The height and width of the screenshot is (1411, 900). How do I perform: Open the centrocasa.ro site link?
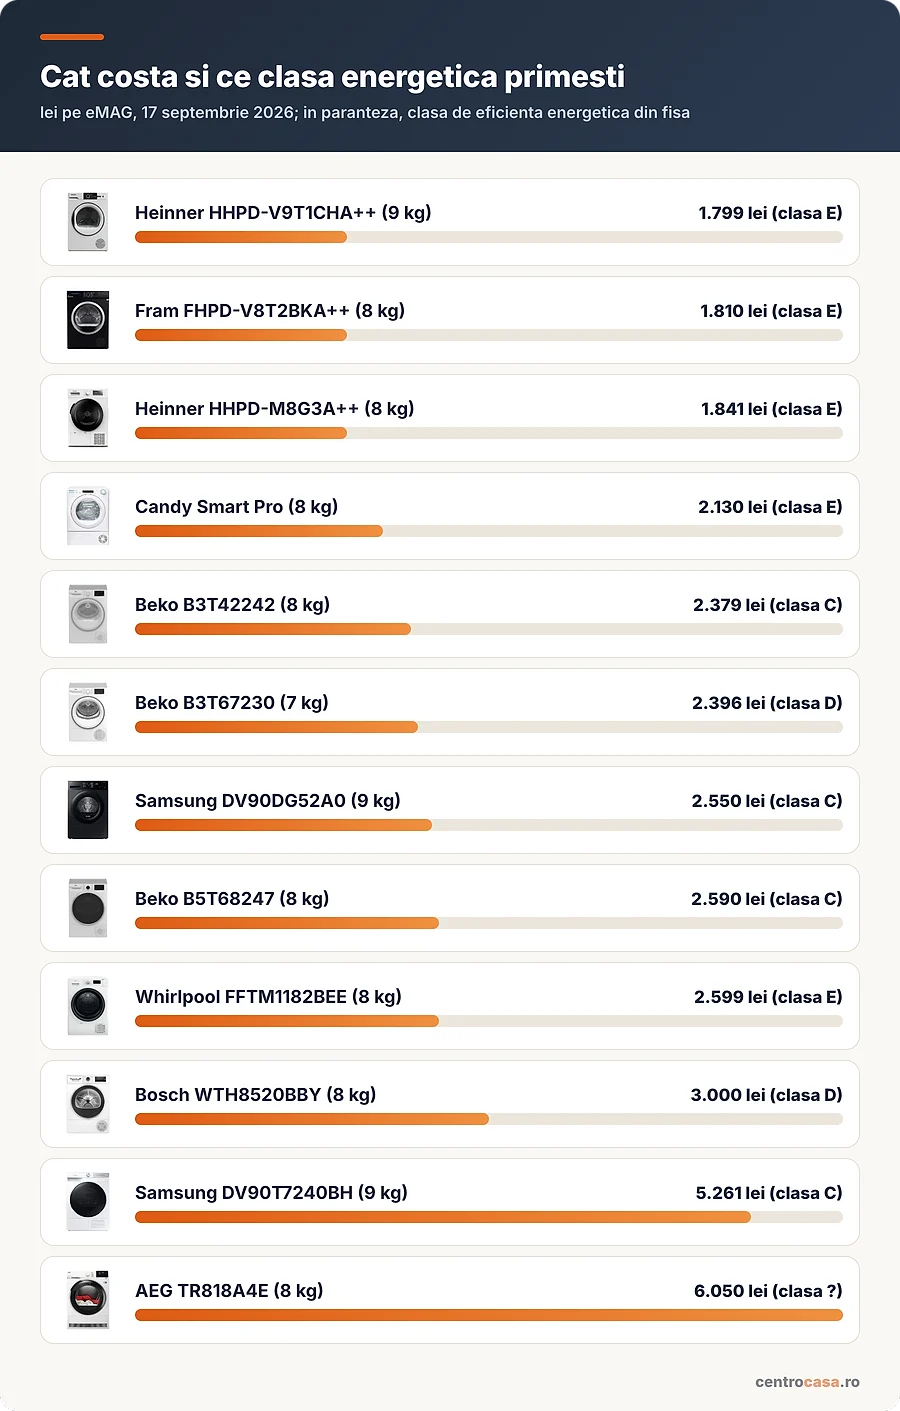pos(807,1382)
